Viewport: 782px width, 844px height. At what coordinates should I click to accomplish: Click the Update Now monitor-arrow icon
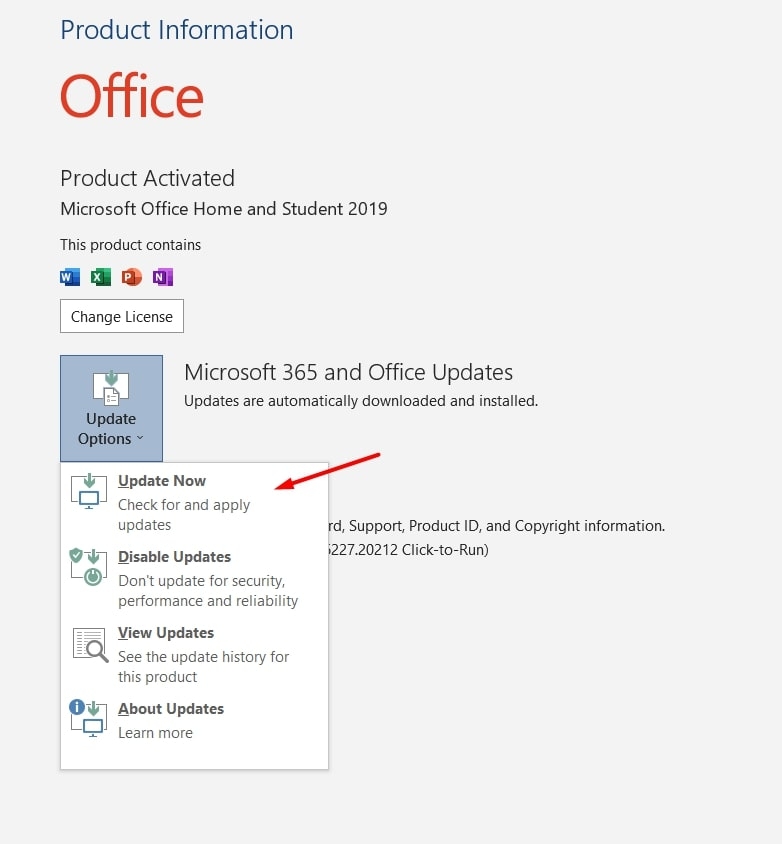(x=89, y=491)
